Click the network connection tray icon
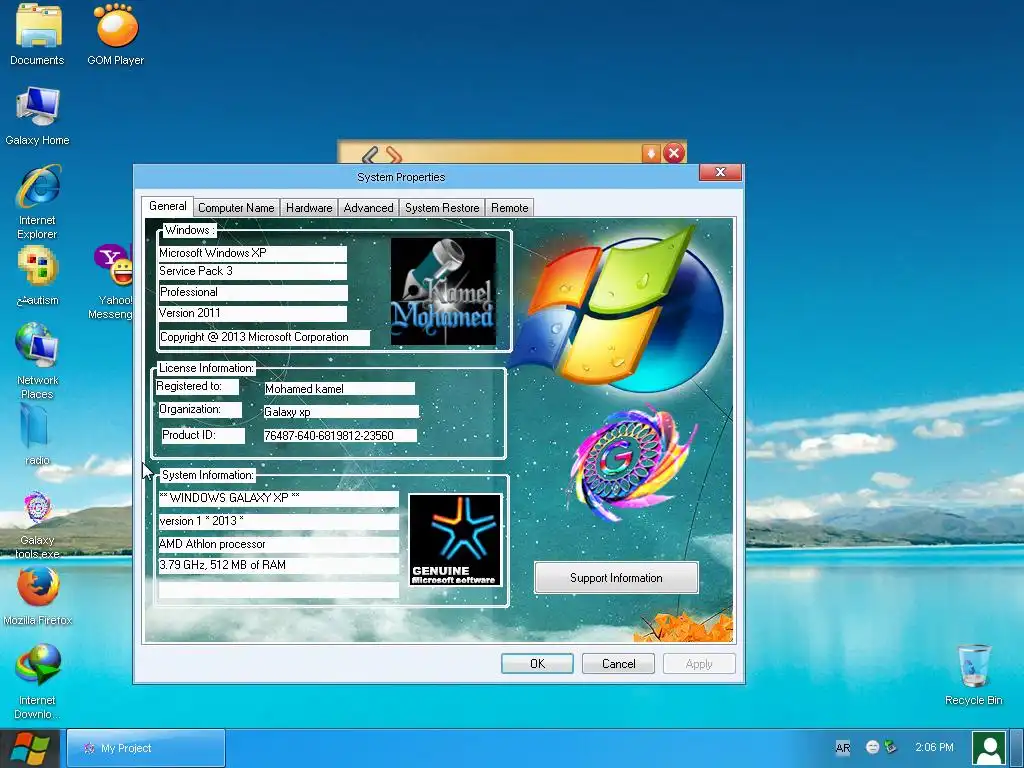Viewport: 1024px width, 768px height. (889, 747)
